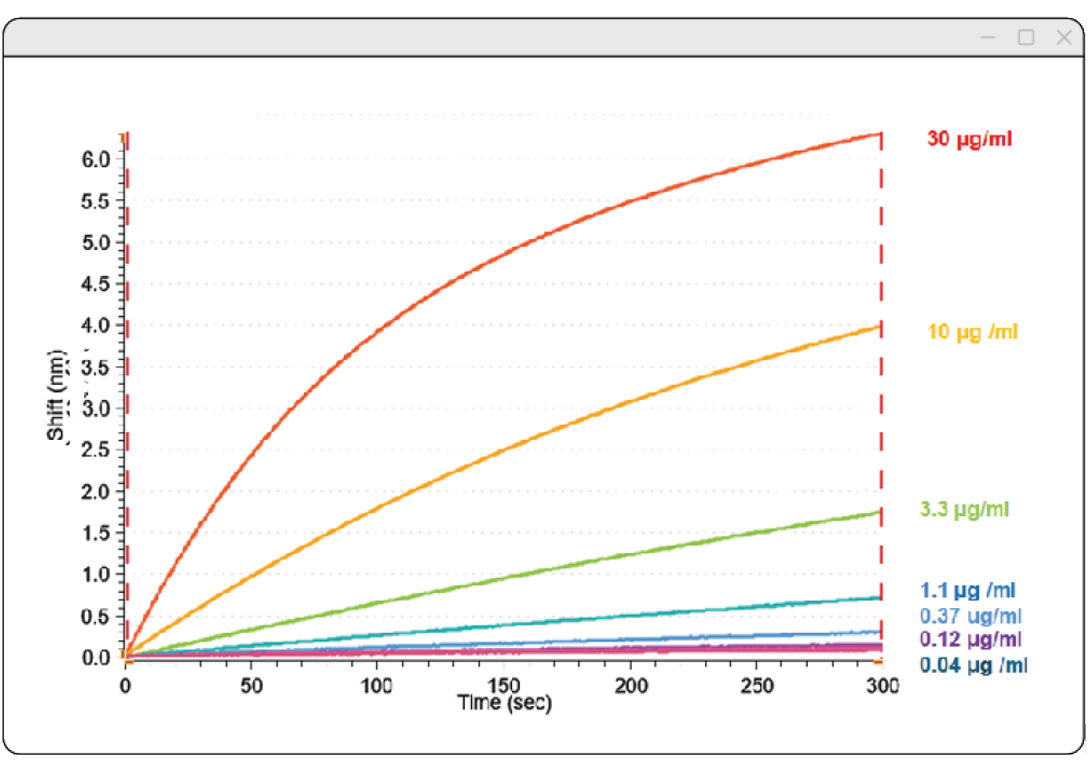Click the Time (sec) axis title
The height and width of the screenshot is (773, 1088).
click(504, 703)
